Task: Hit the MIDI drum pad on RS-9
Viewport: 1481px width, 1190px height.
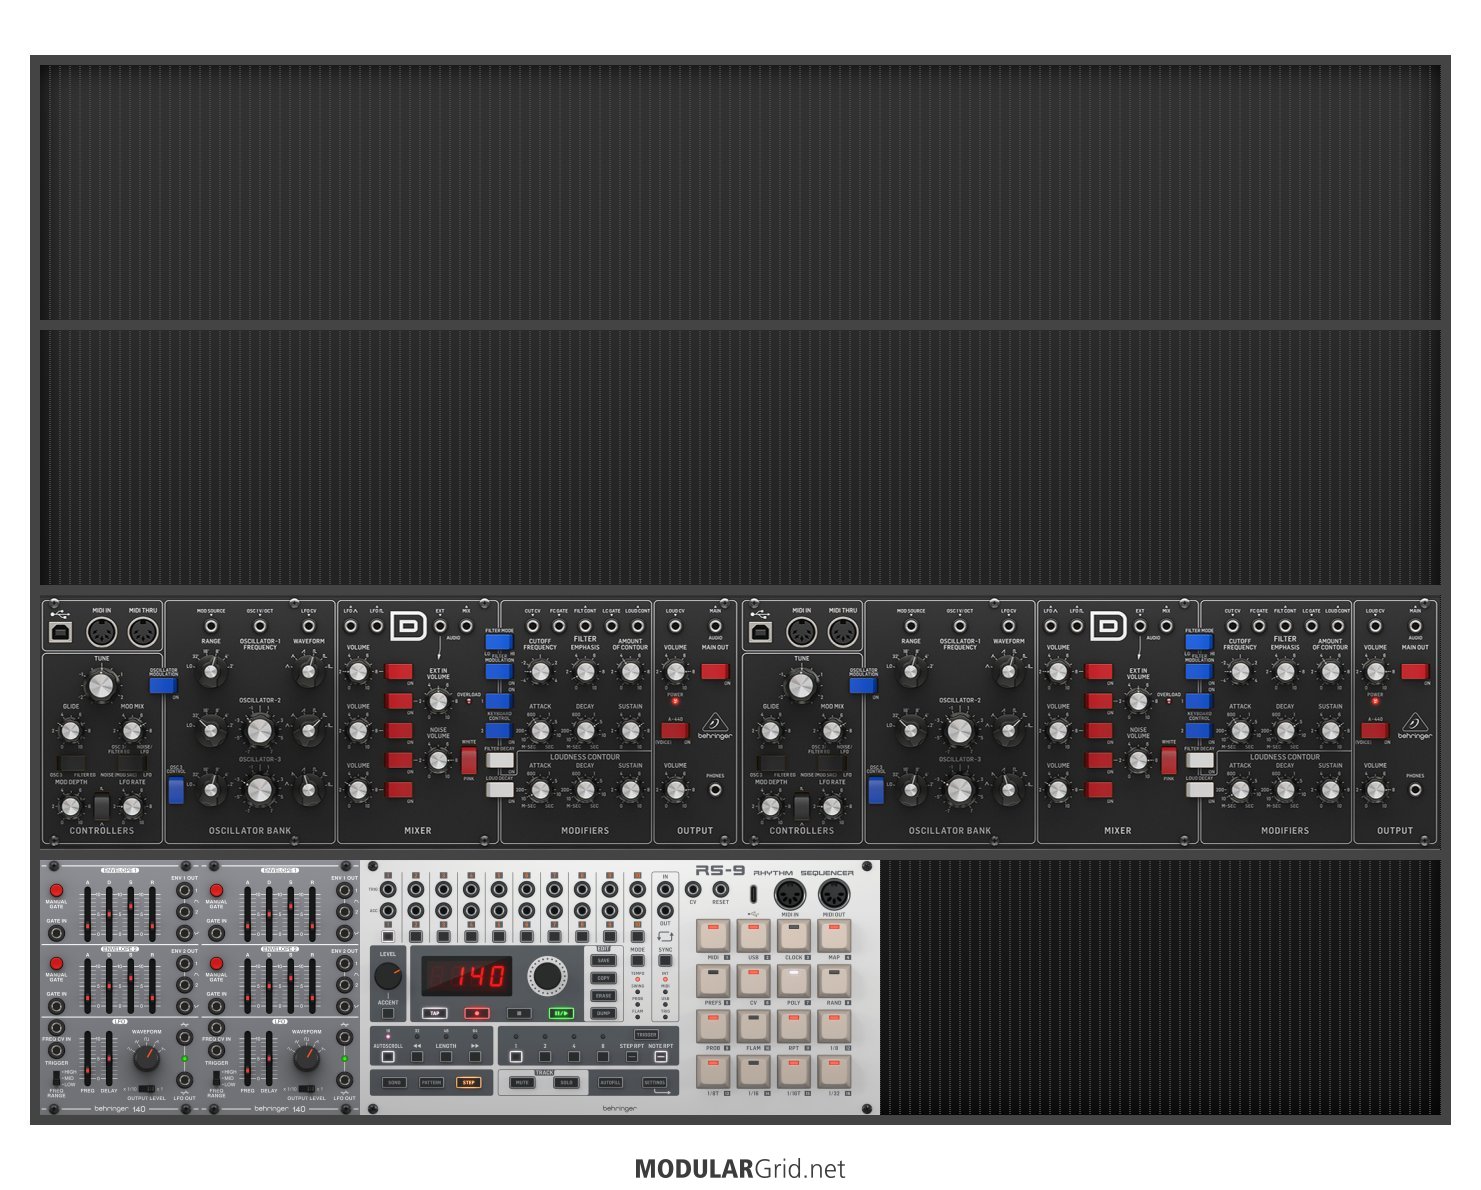Action: (x=713, y=936)
